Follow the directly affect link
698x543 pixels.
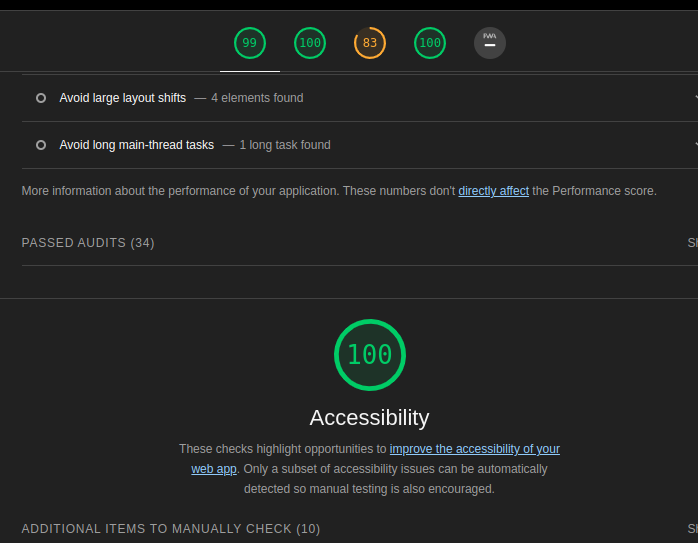click(x=494, y=191)
